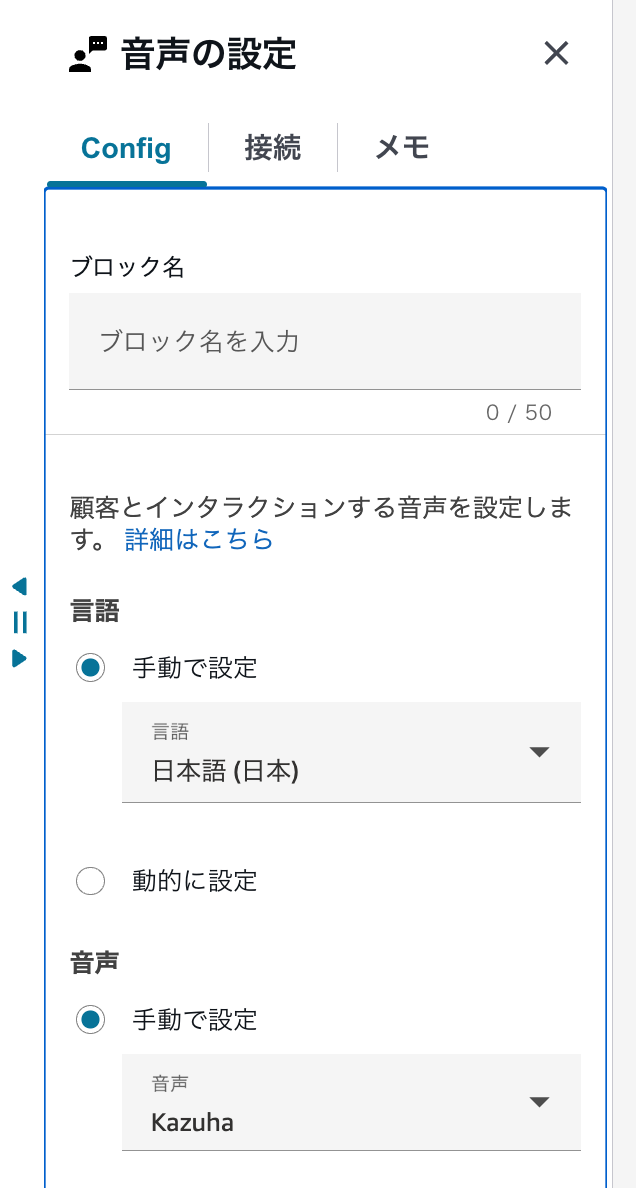Click the chevron on the 音声 voice selector
636x1188 pixels.
(540, 1102)
